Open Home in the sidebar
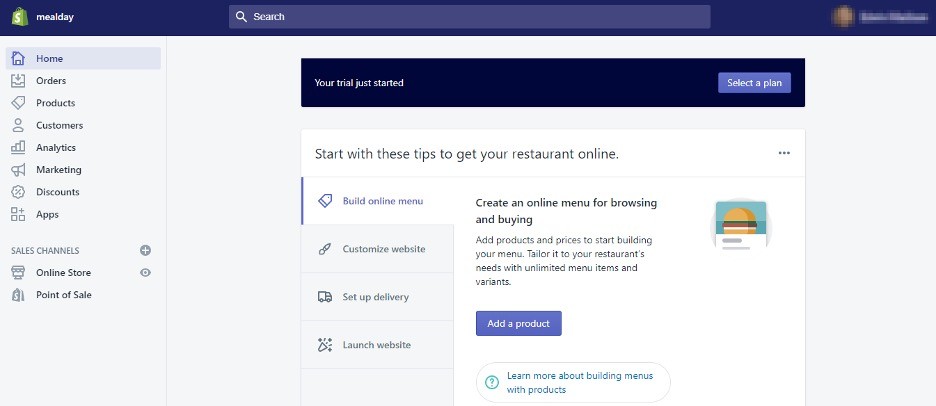The image size is (936, 406). click(83, 59)
